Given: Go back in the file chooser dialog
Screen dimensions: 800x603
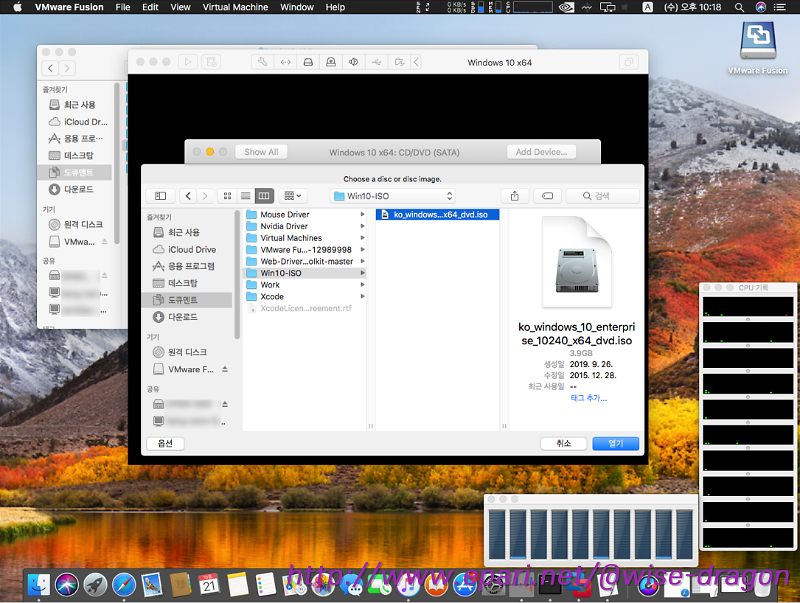Looking at the screenshot, I should click(x=188, y=196).
